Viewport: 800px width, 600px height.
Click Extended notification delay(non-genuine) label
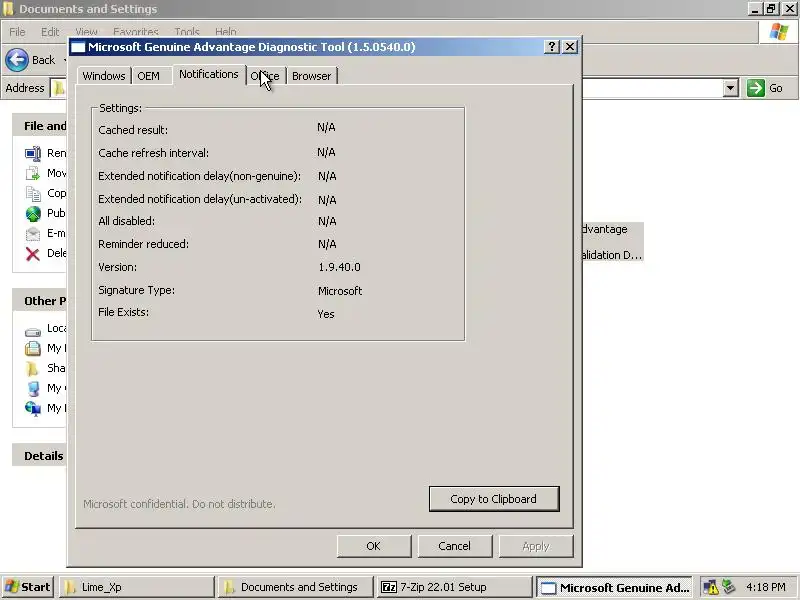tap(199, 176)
